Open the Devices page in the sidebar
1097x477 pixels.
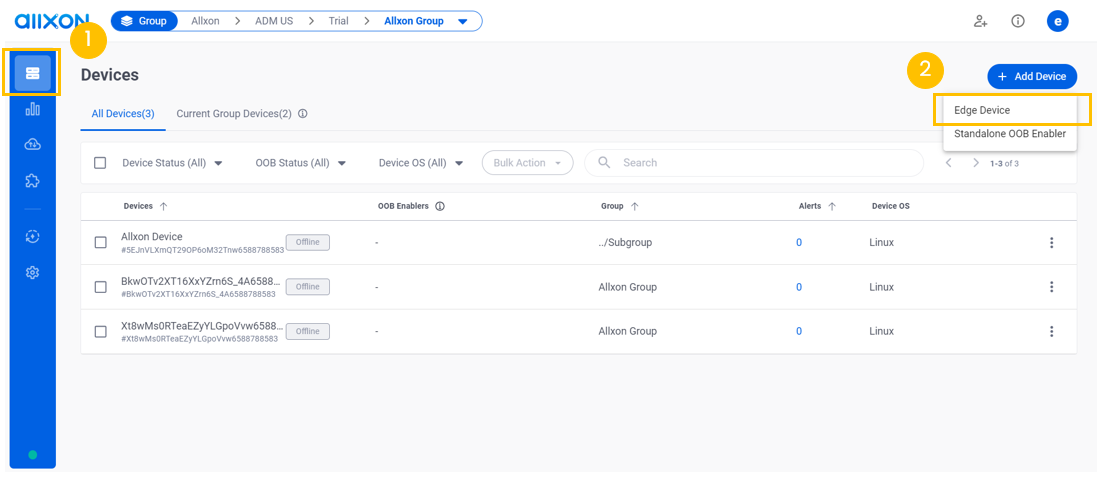32,73
